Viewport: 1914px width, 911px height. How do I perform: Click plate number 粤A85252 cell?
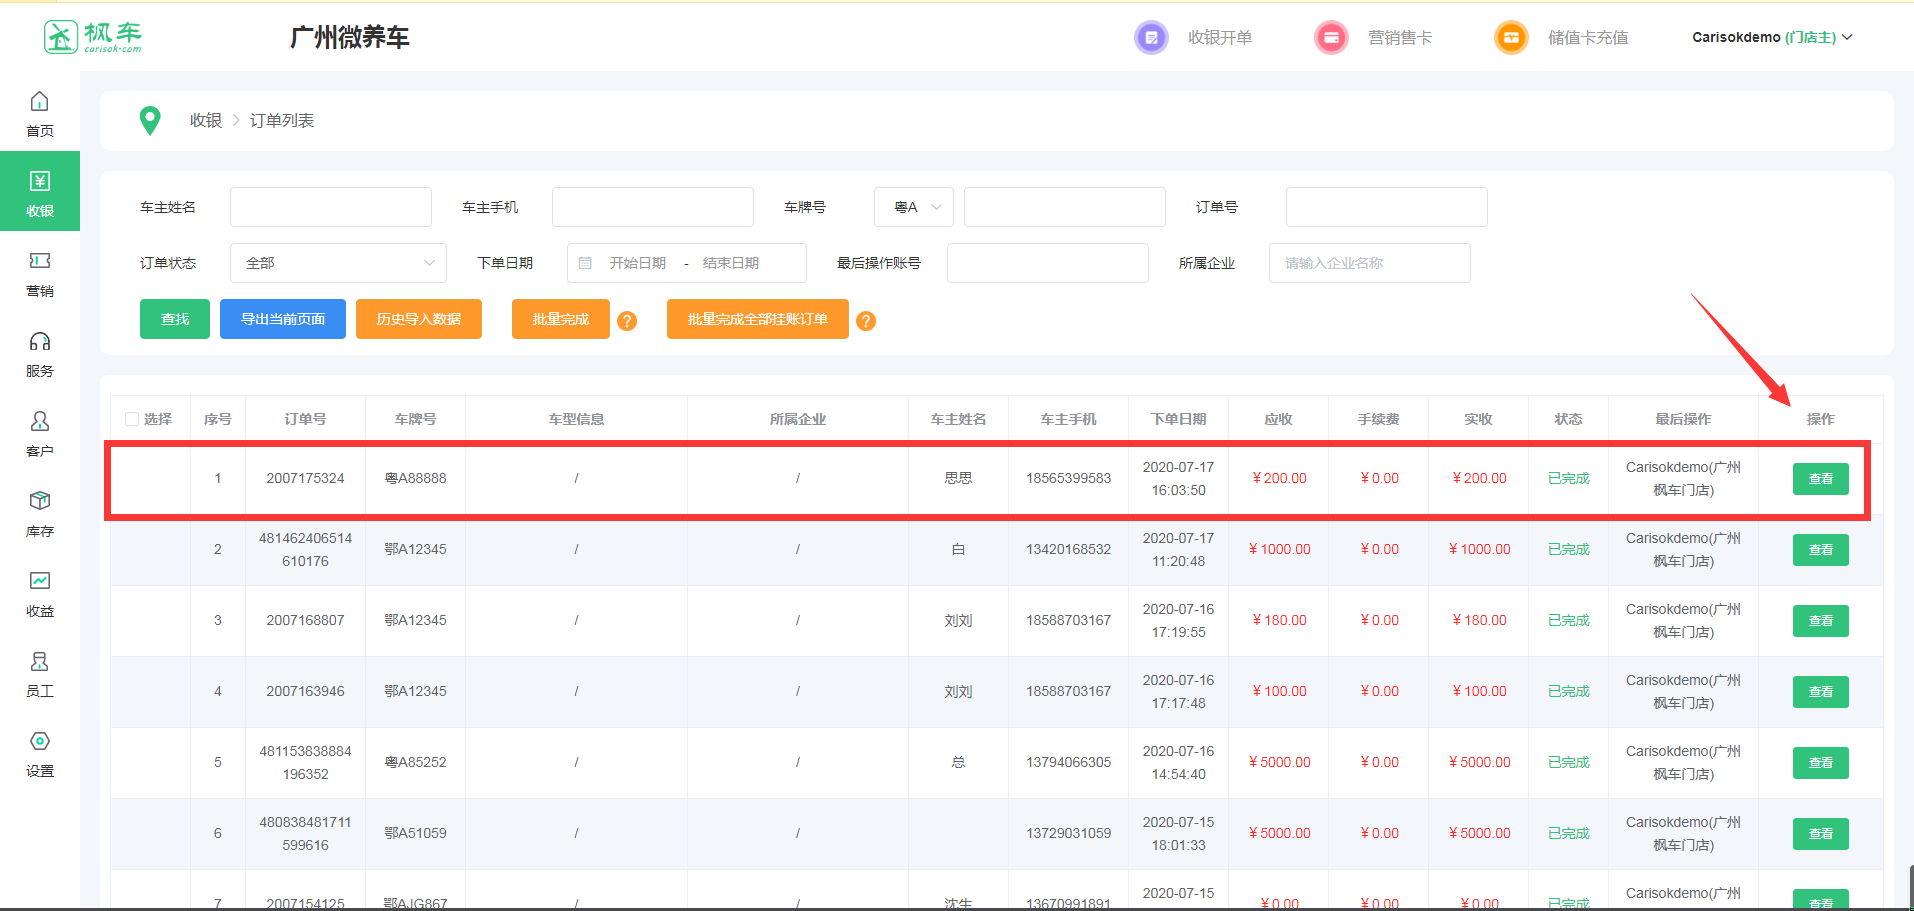pos(415,762)
